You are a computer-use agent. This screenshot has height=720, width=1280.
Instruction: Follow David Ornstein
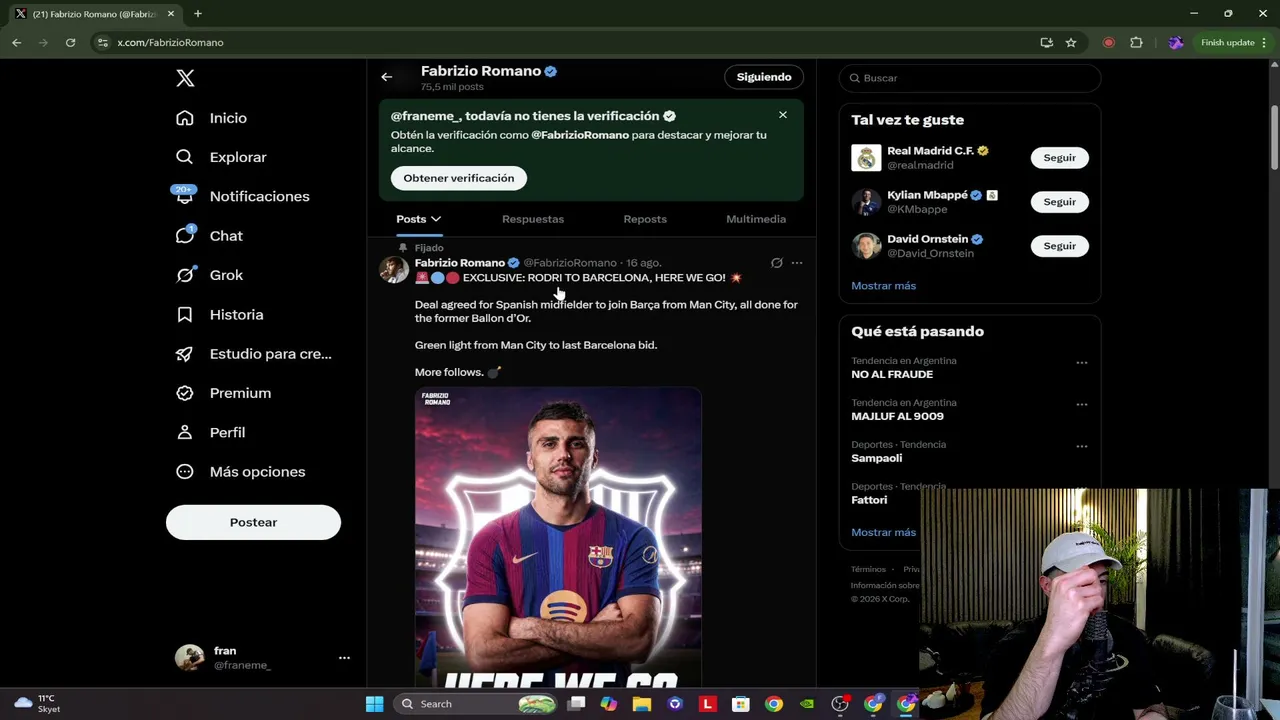click(x=1059, y=246)
